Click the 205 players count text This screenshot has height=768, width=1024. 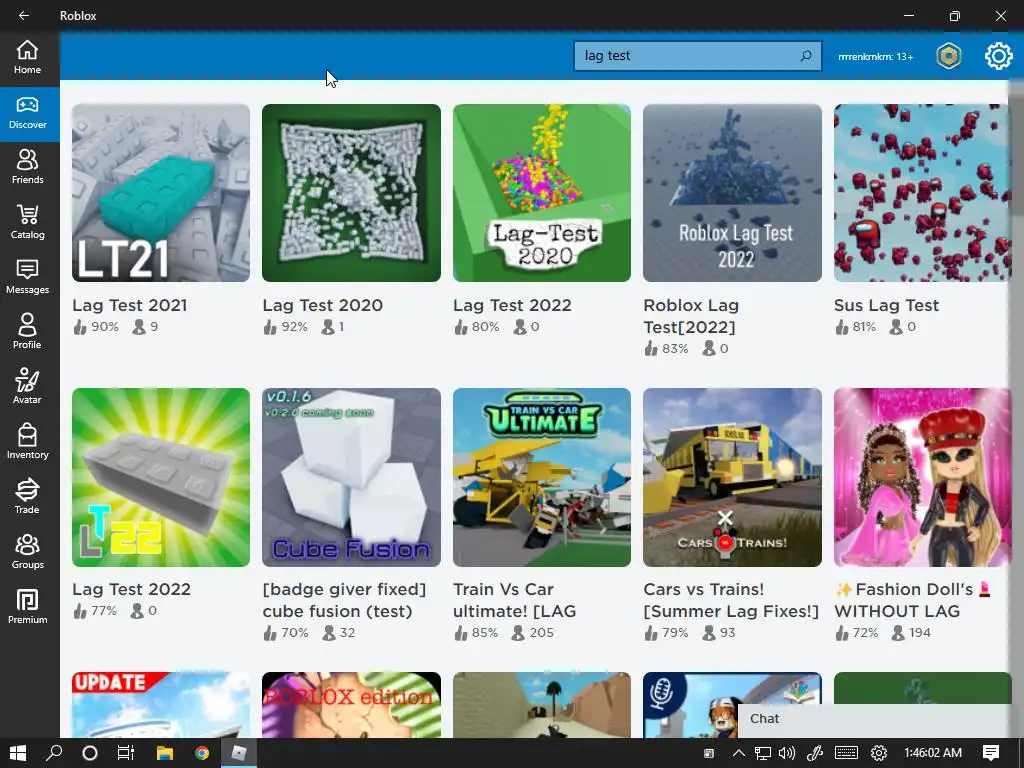tap(541, 632)
